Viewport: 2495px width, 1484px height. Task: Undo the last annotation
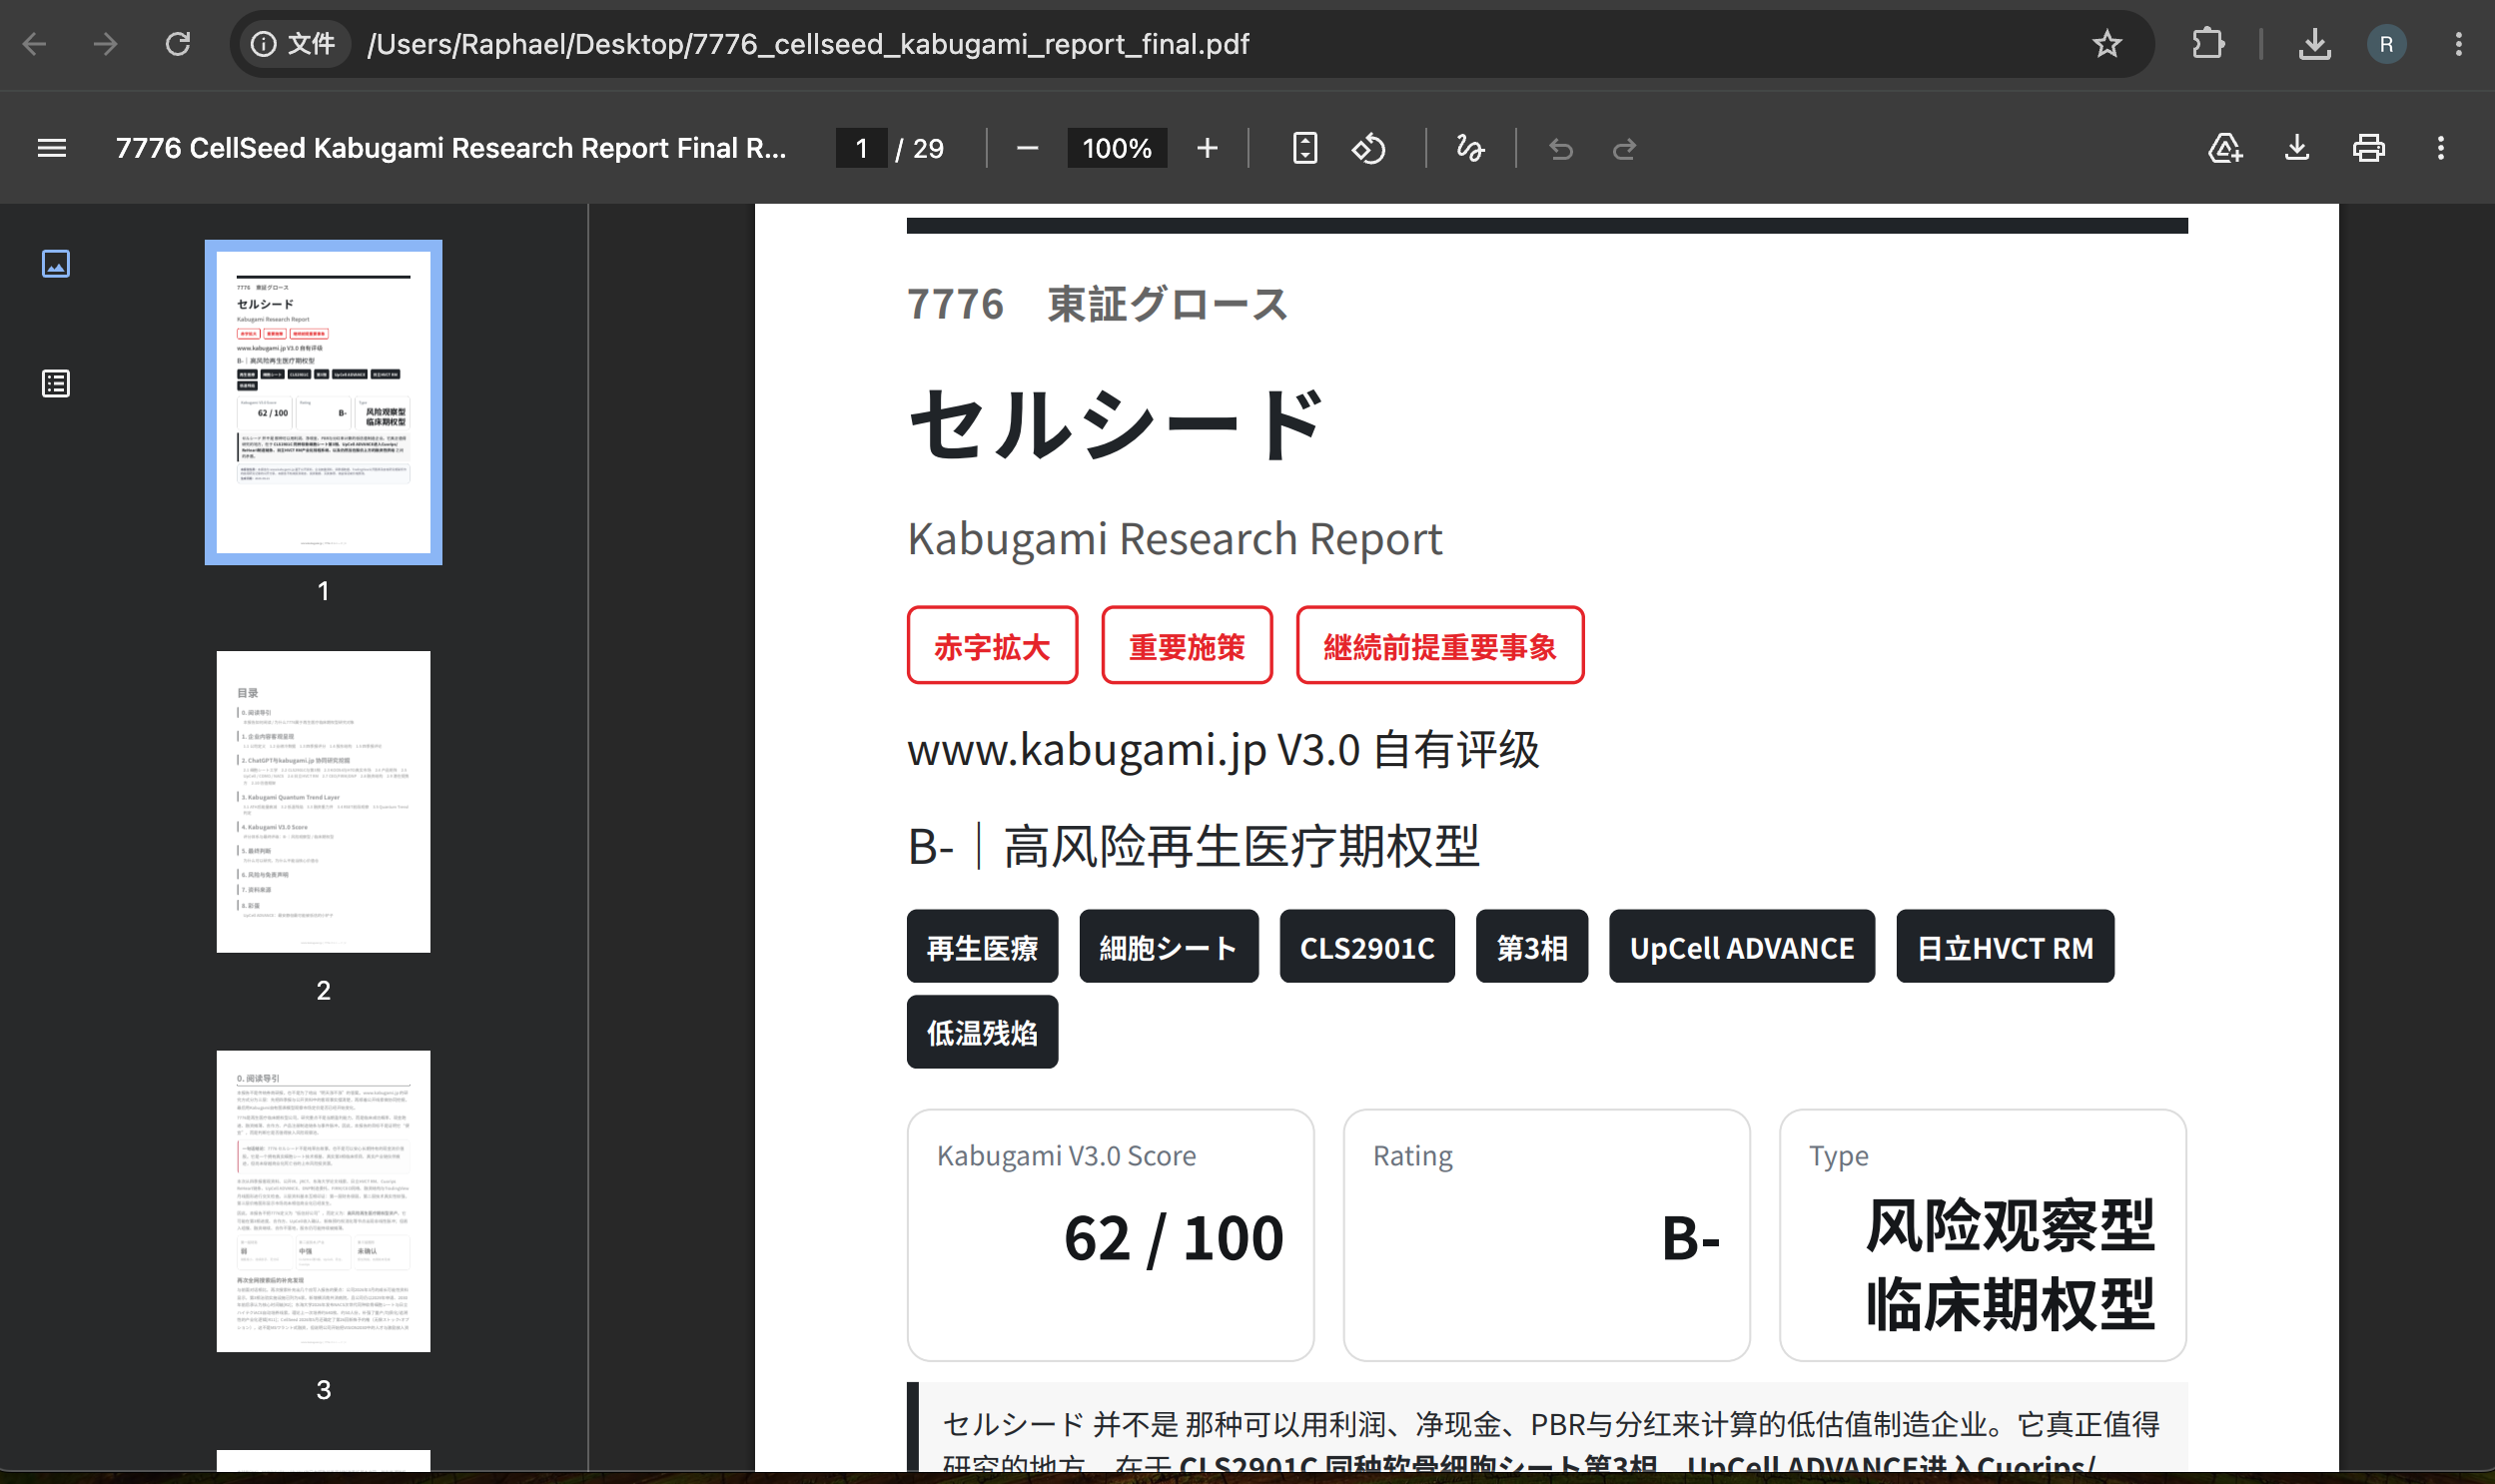pyautogui.click(x=1561, y=148)
